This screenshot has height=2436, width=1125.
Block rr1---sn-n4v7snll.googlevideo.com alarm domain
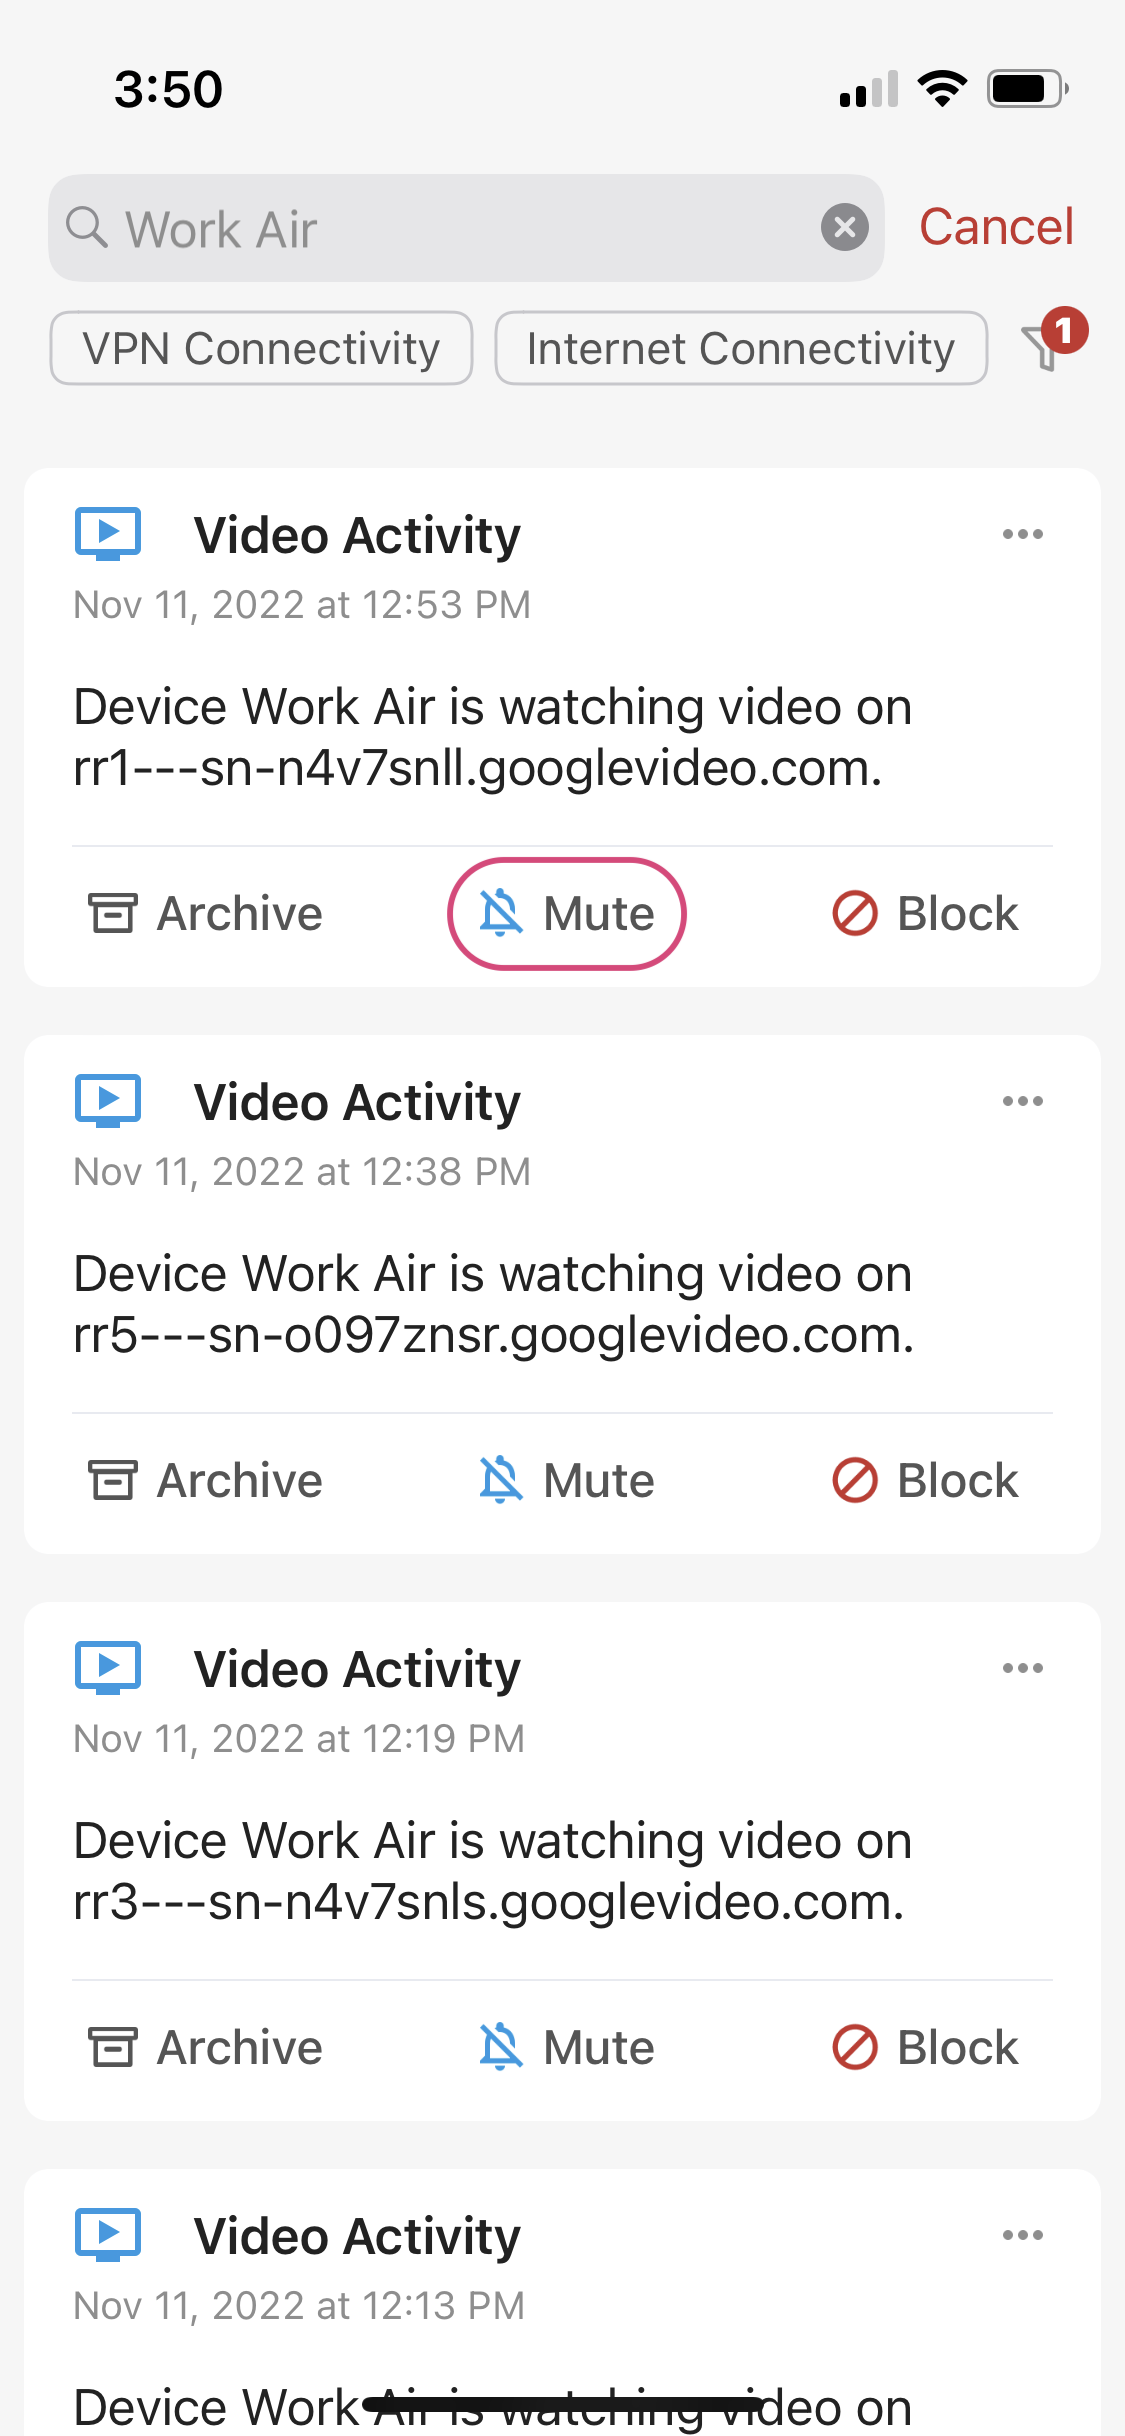[x=925, y=913]
